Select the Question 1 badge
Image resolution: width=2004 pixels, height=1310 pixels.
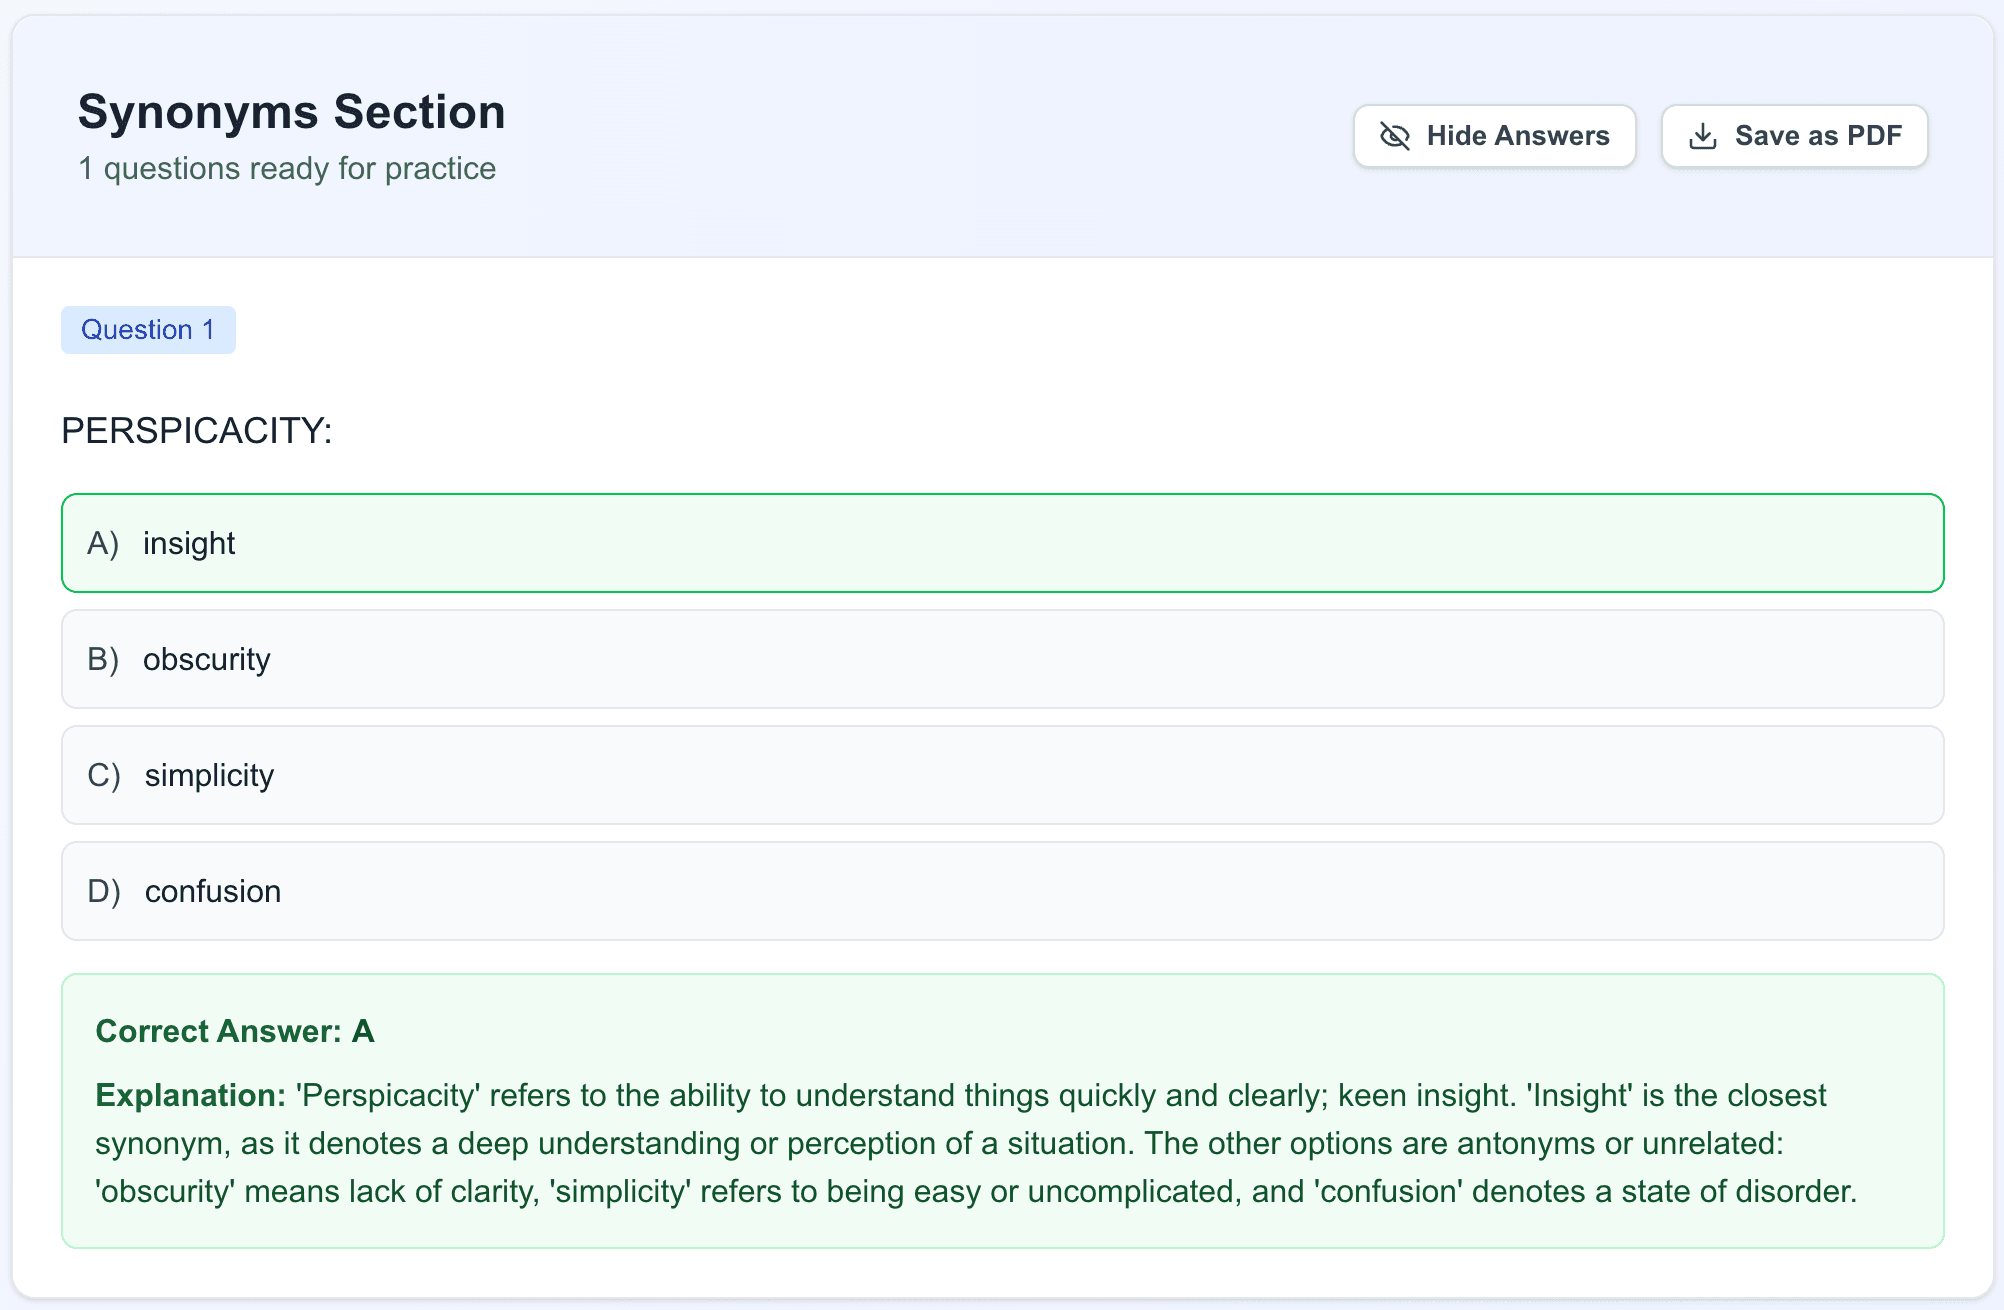(148, 329)
